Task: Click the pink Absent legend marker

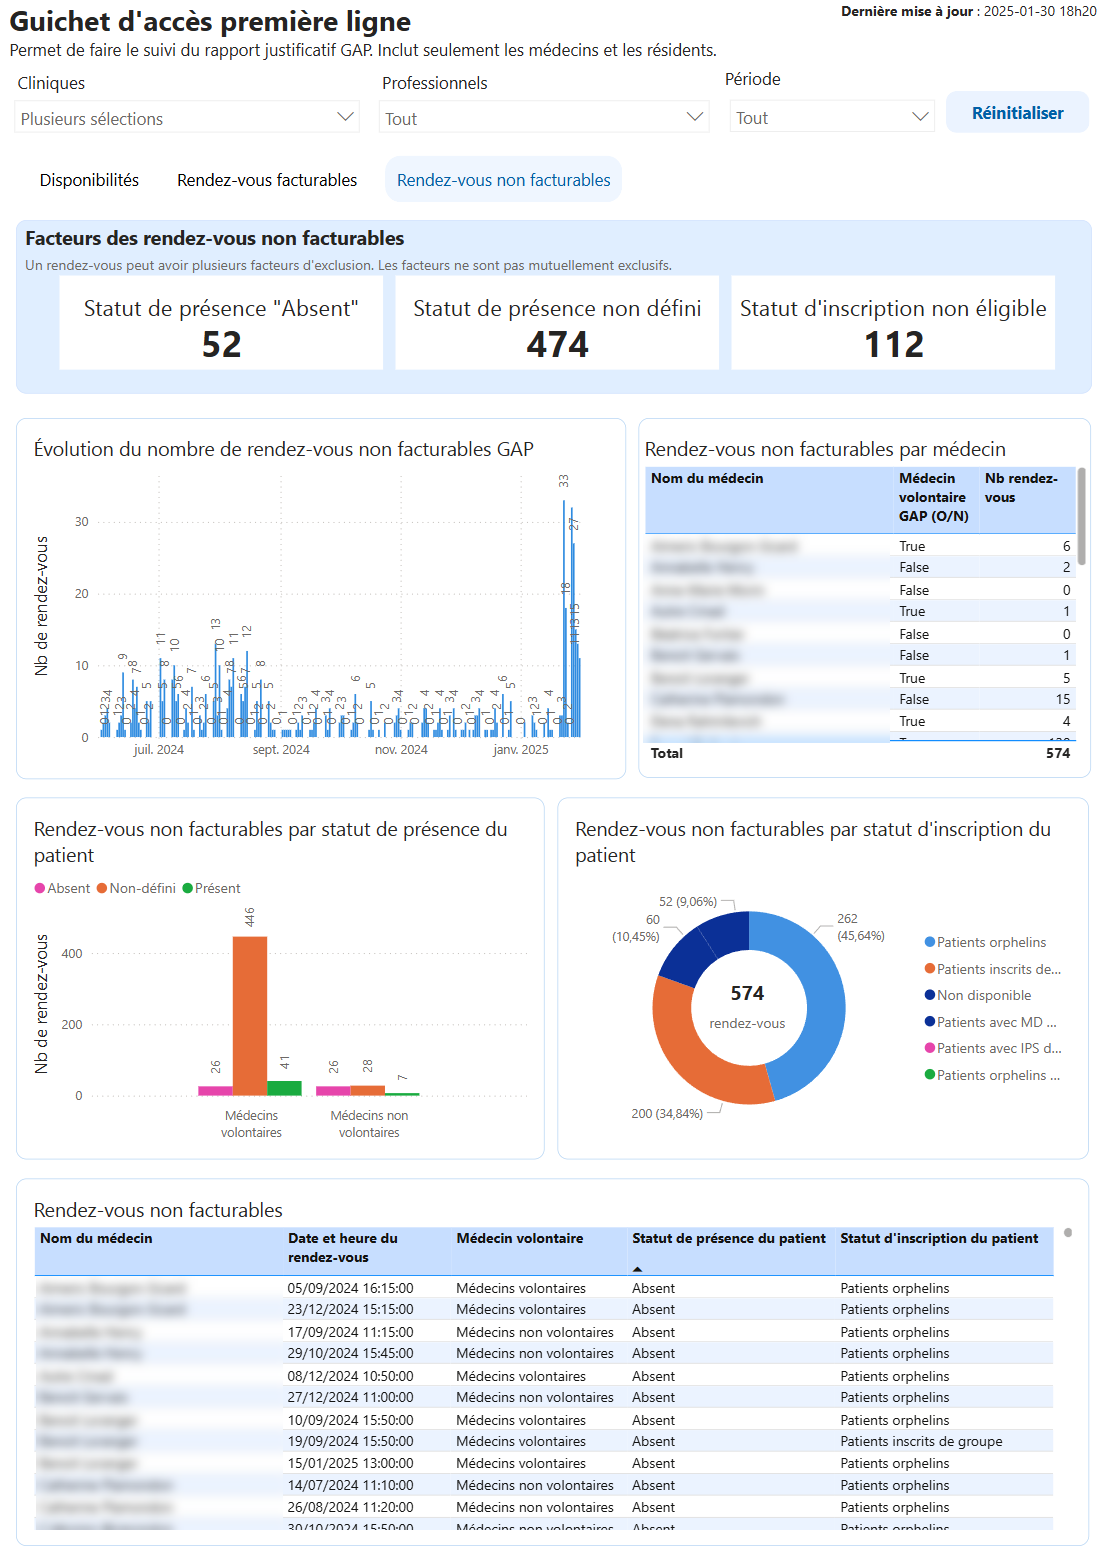Action: pos(40,888)
